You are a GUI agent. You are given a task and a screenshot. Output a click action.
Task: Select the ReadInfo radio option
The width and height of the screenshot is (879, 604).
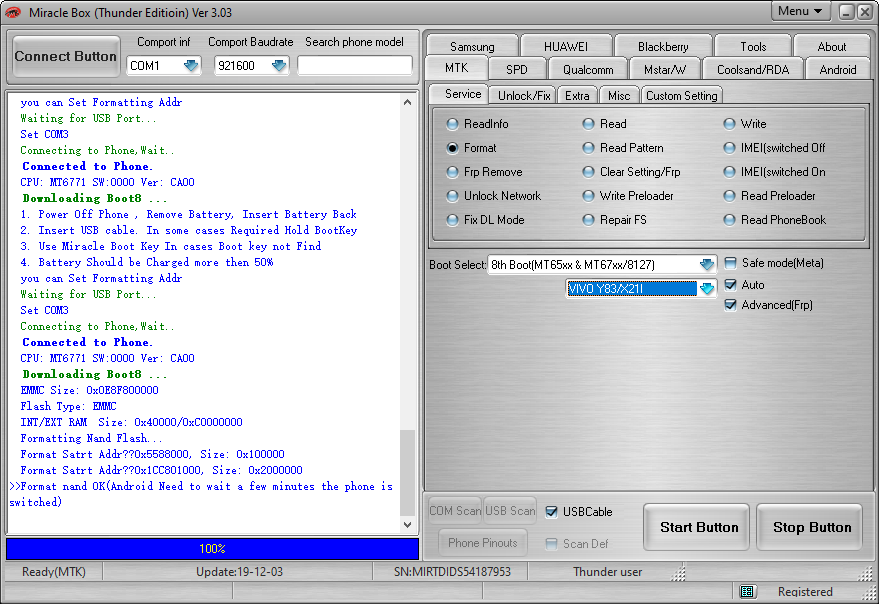click(478, 124)
